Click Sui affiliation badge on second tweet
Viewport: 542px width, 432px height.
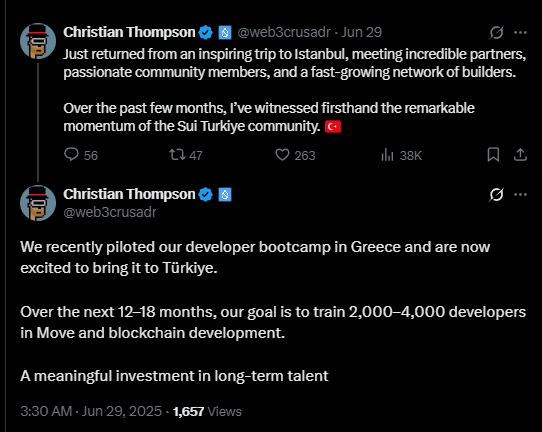coord(225,195)
